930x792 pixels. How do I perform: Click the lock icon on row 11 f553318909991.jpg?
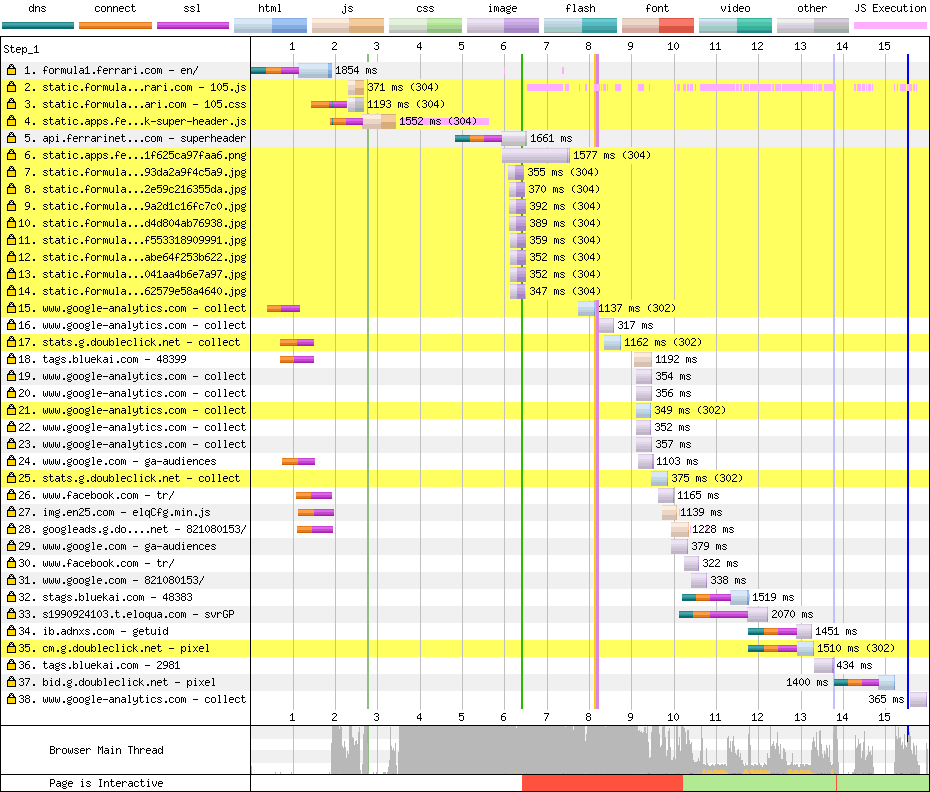point(11,240)
